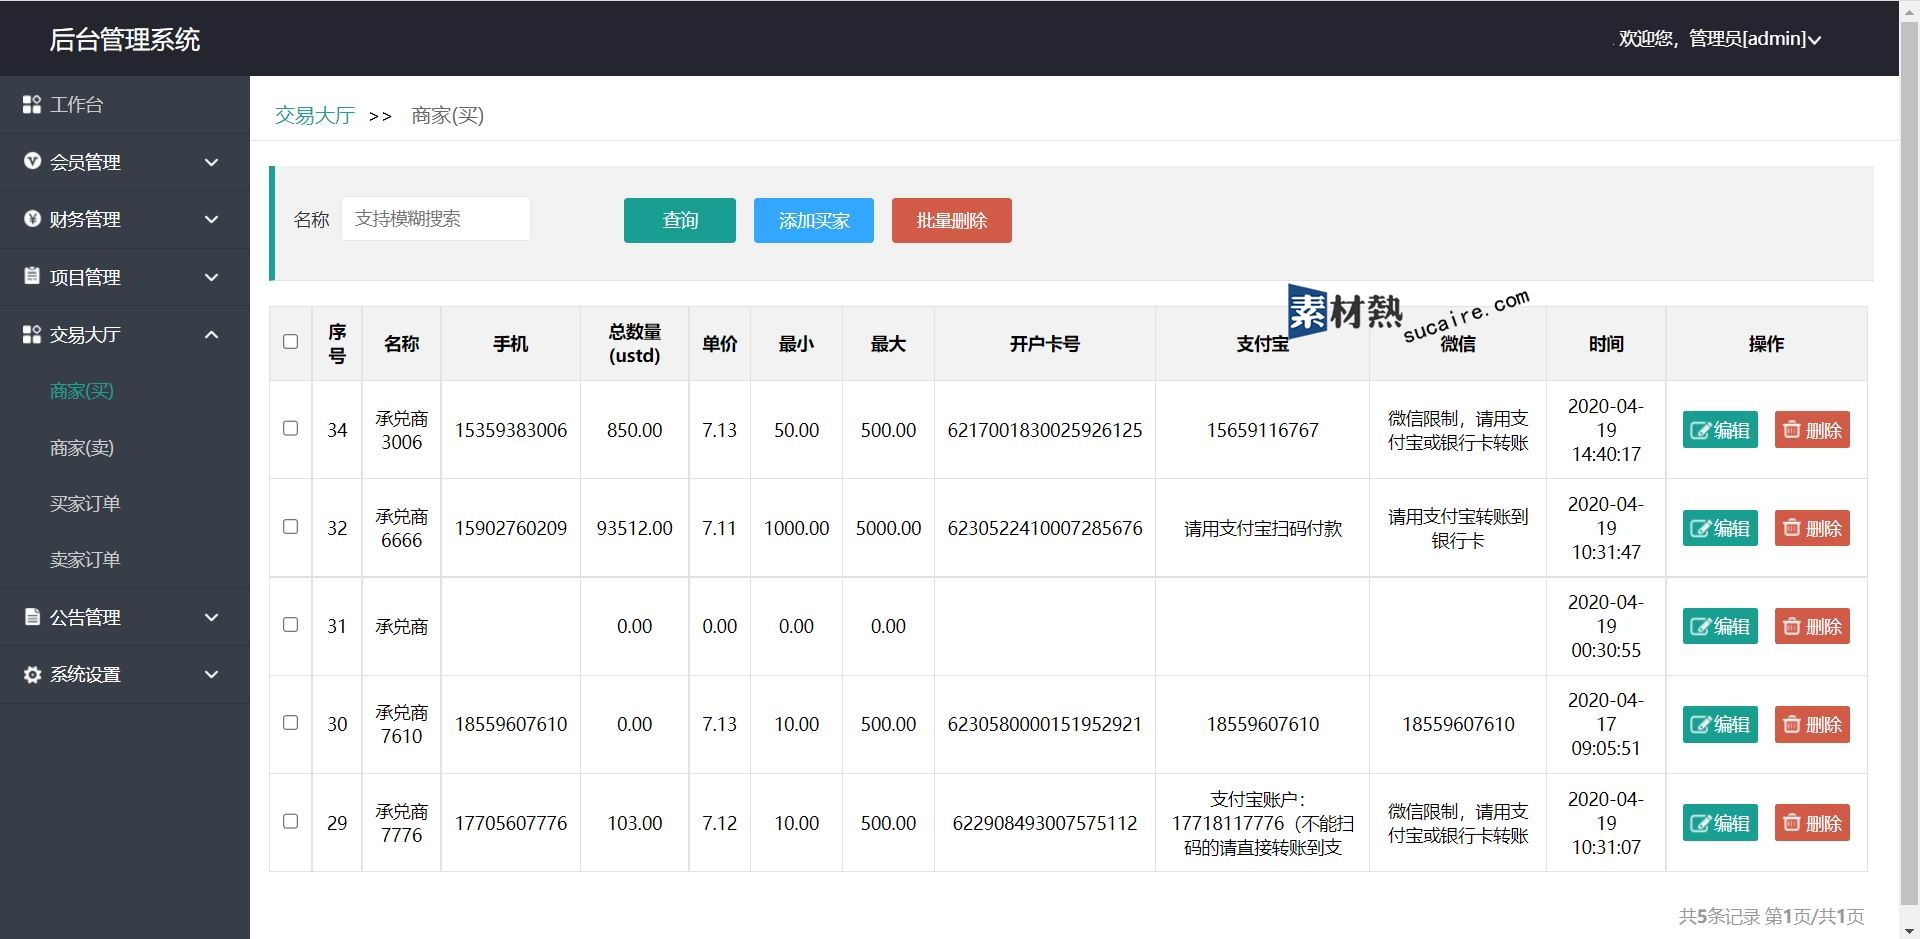The image size is (1920, 939).
Task: Delete row 31 承兑商
Action: tap(1812, 626)
